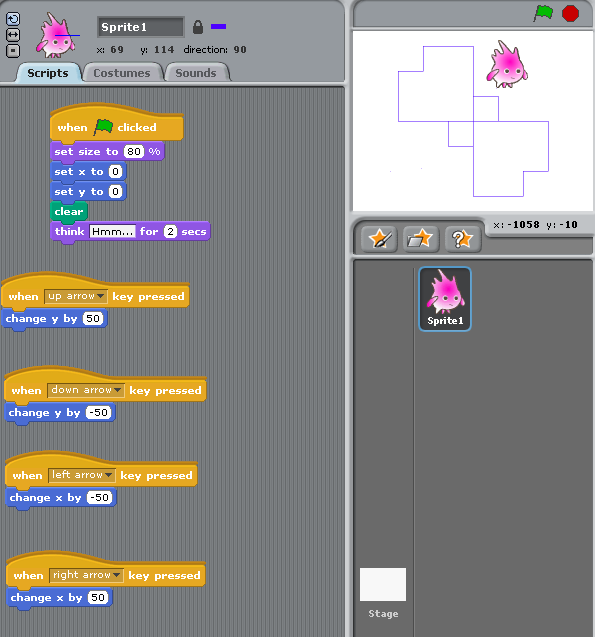Click the y: 114 position readout
This screenshot has height=637, width=595.
[x=157, y=50]
